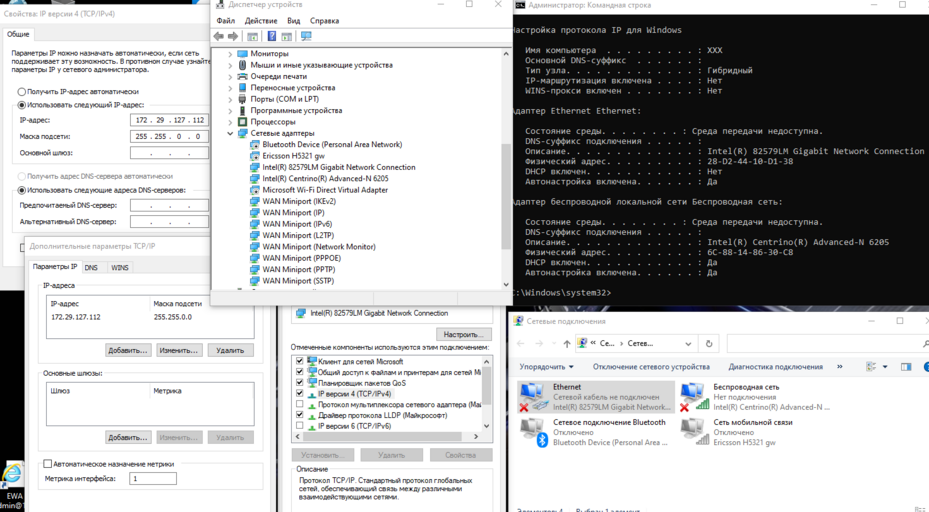Enable 'Автоматическое назначение метрики' checkbox
This screenshot has height=512, width=929.
click(x=47, y=464)
